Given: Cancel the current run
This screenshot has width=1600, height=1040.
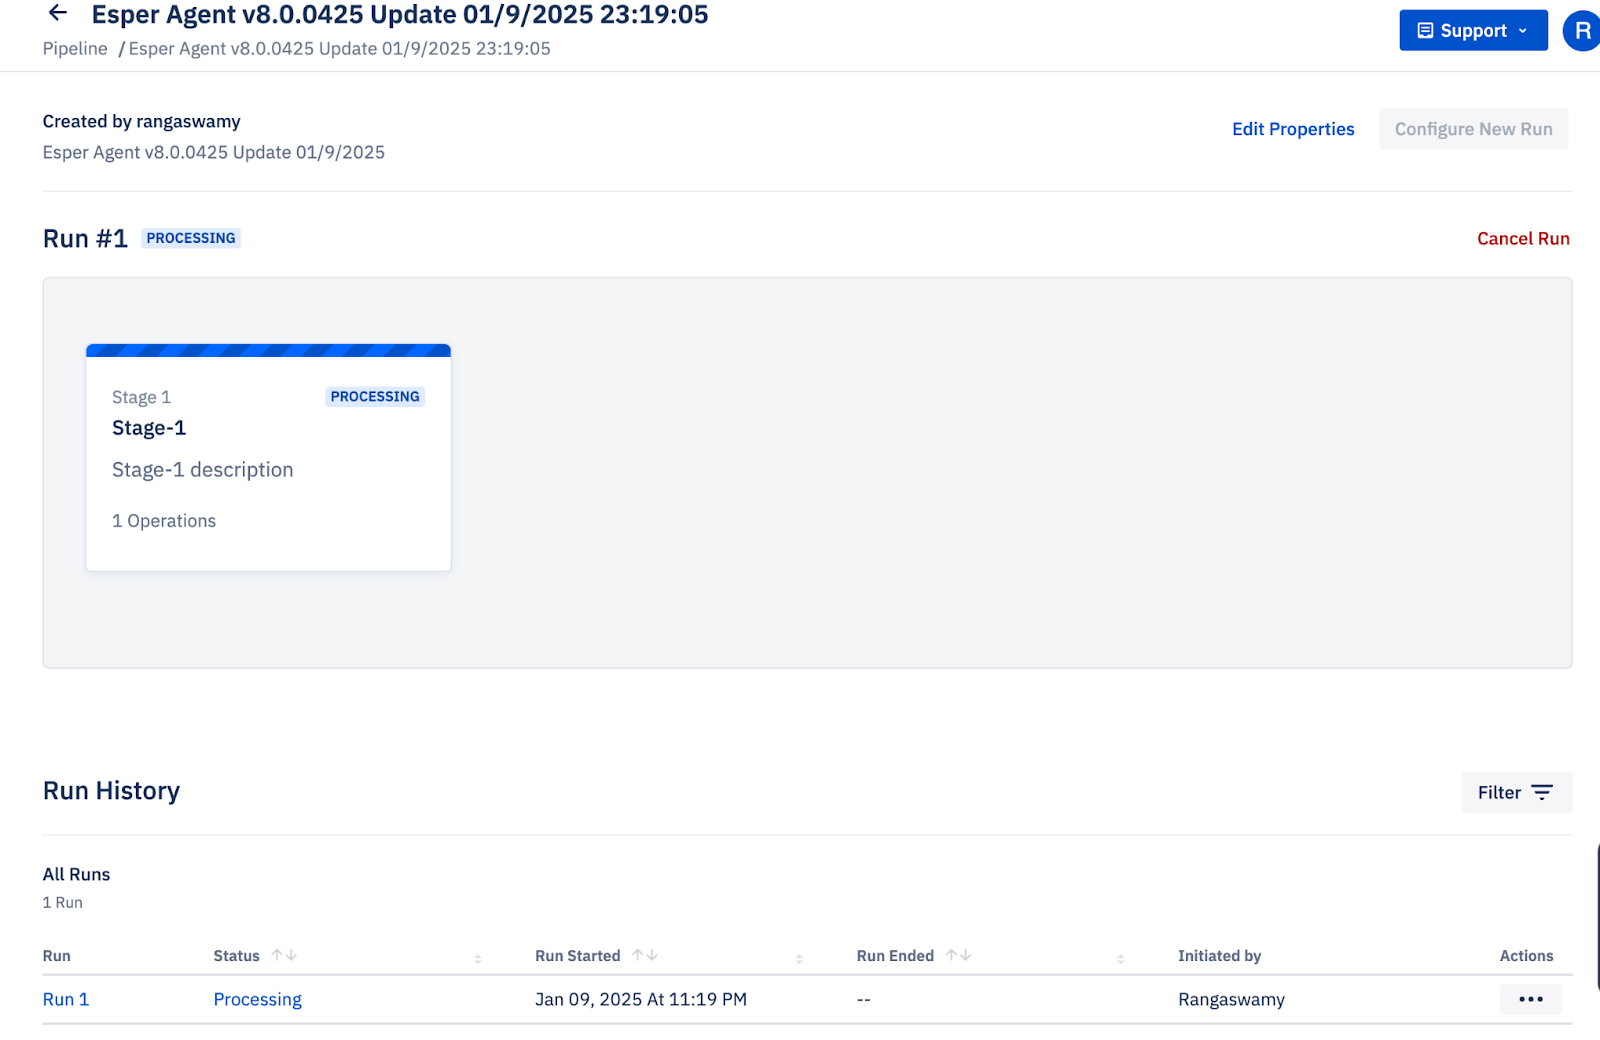Looking at the screenshot, I should click(x=1523, y=238).
